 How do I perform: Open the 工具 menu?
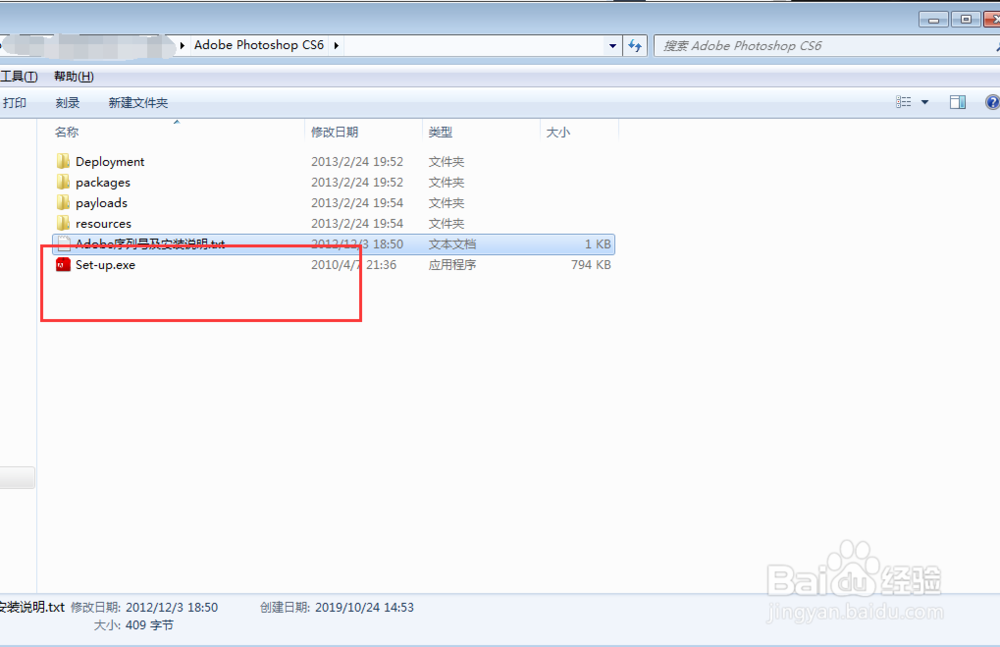point(20,76)
